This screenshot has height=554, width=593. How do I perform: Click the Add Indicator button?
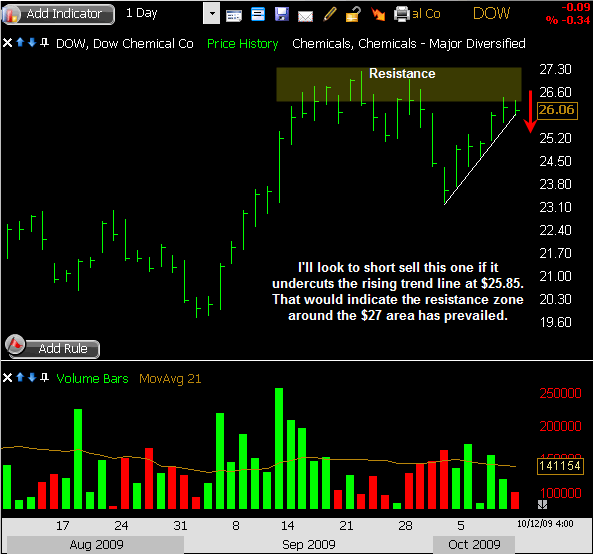[58, 14]
